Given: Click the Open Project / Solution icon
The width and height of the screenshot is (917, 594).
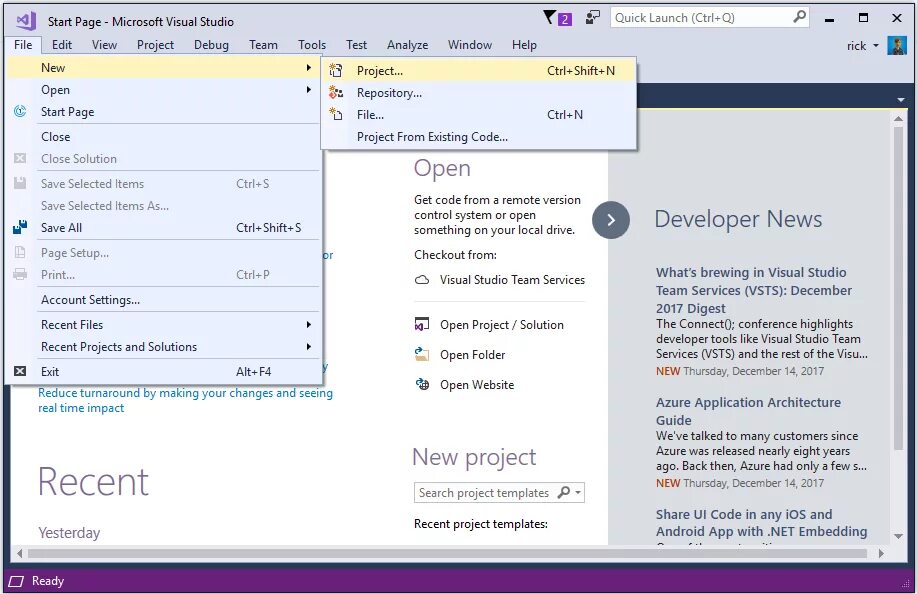Looking at the screenshot, I should tap(422, 324).
